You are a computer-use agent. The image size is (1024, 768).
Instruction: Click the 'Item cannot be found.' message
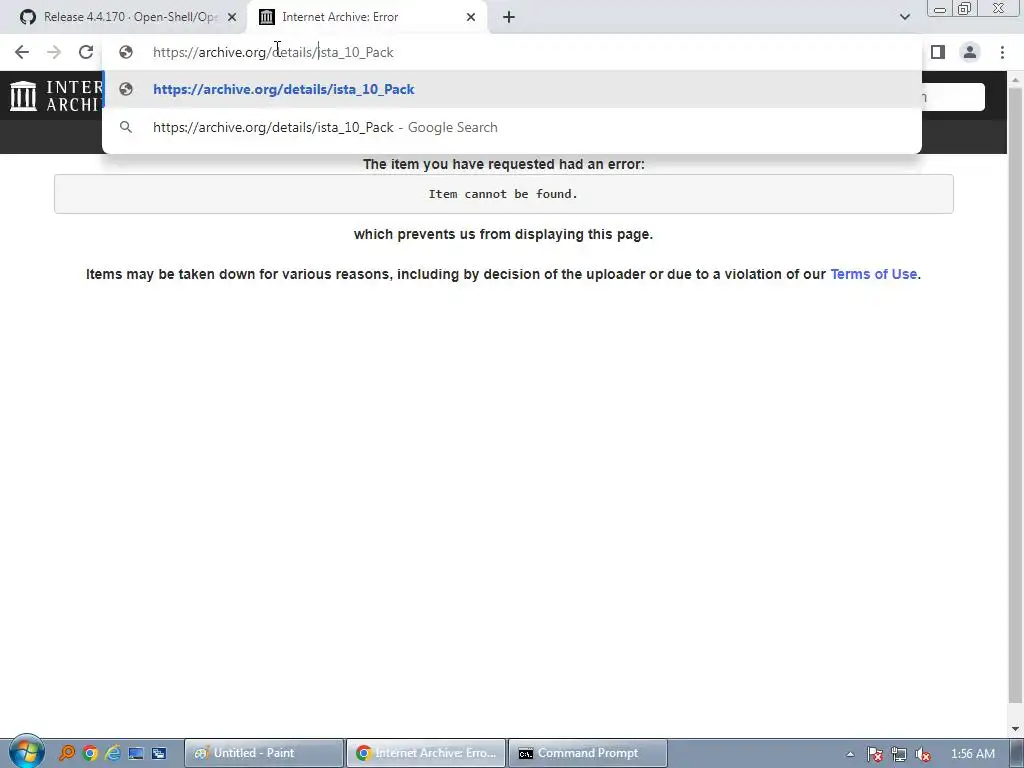[503, 194]
